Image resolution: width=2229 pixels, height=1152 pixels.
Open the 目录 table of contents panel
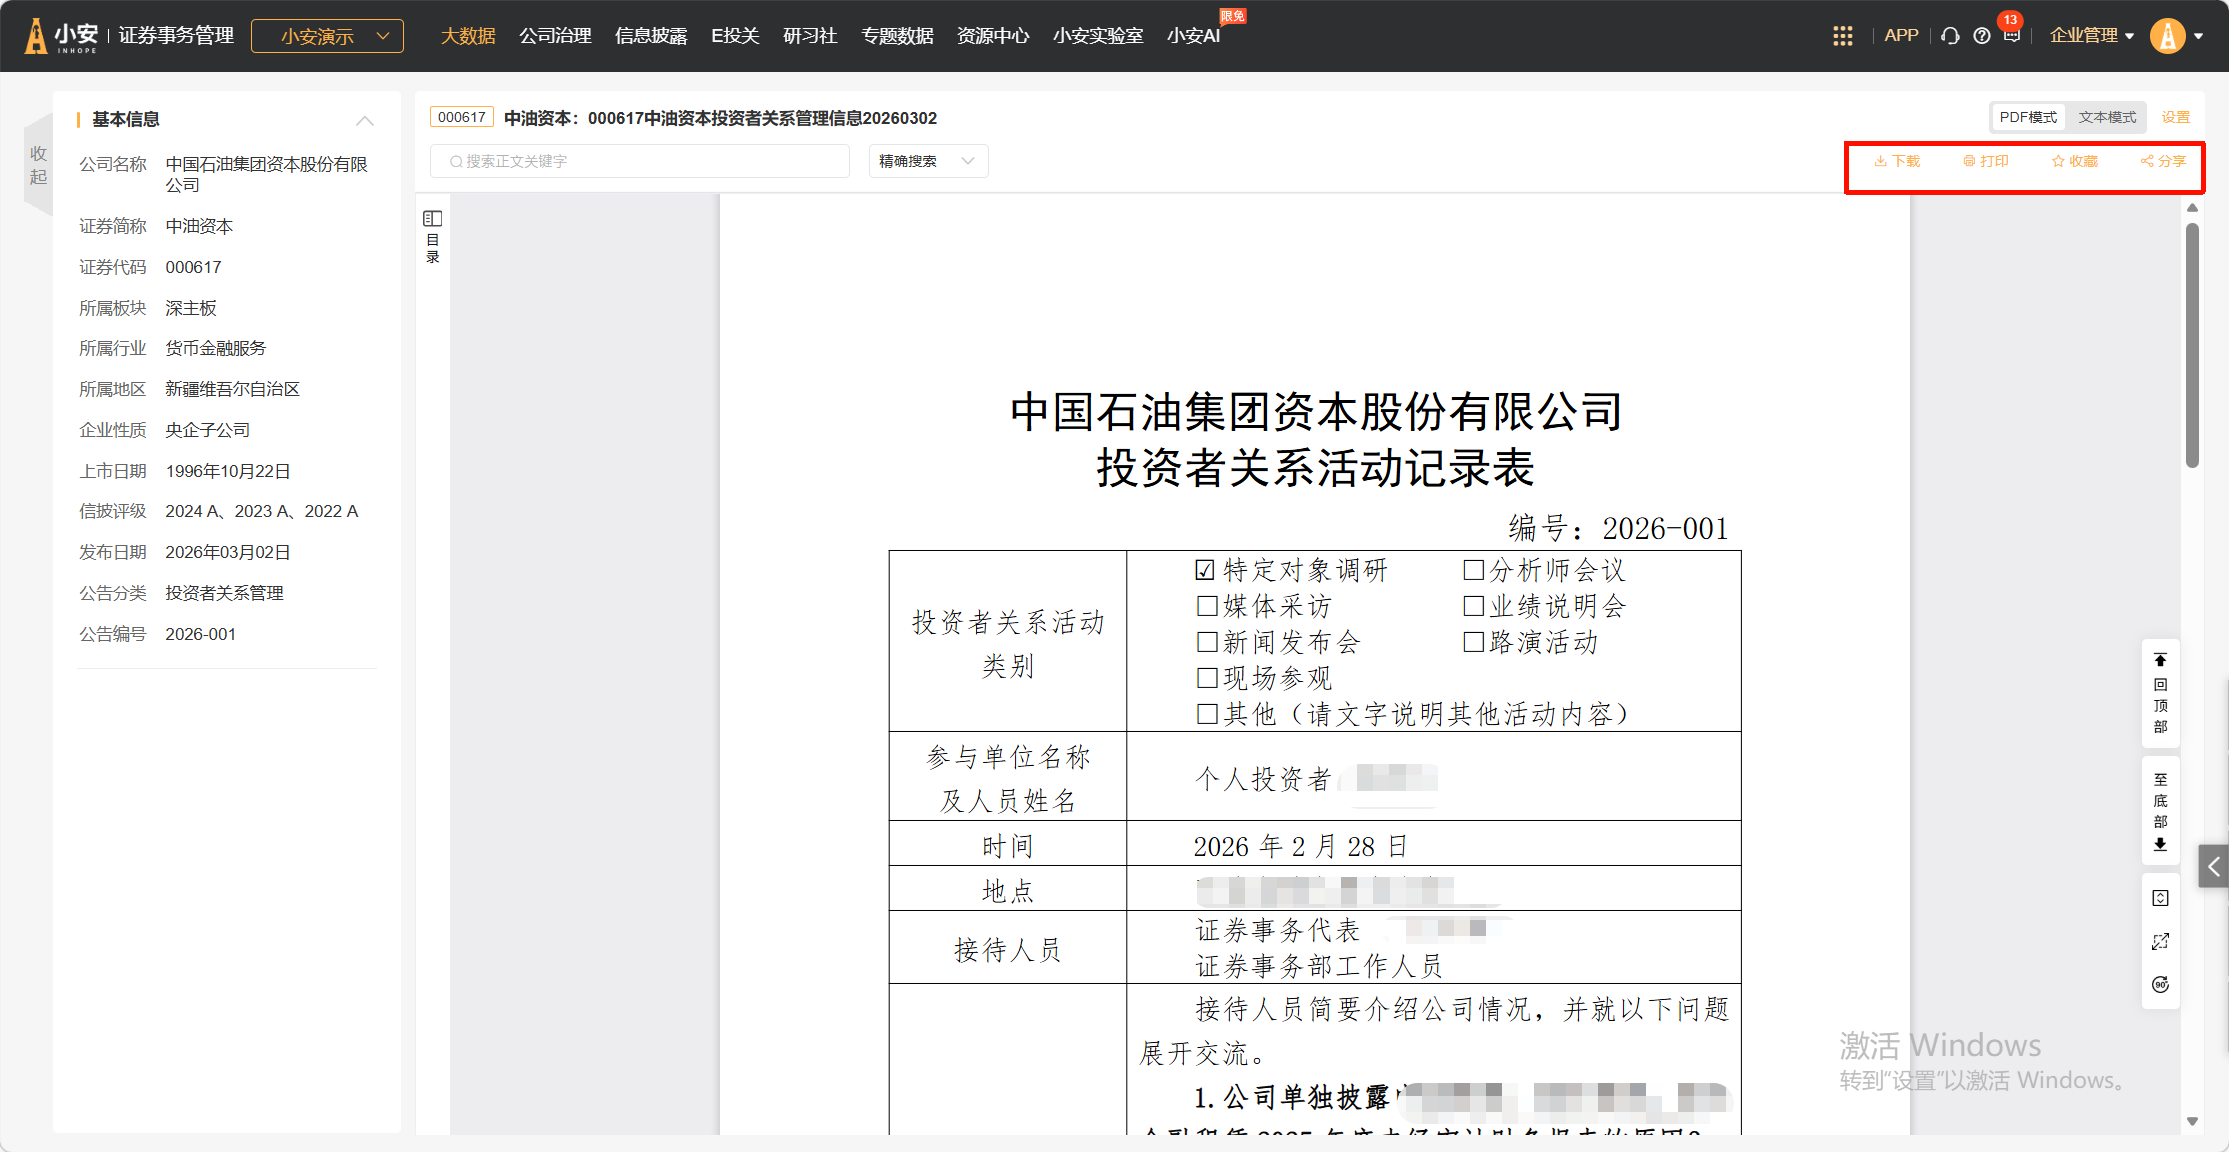tap(432, 236)
